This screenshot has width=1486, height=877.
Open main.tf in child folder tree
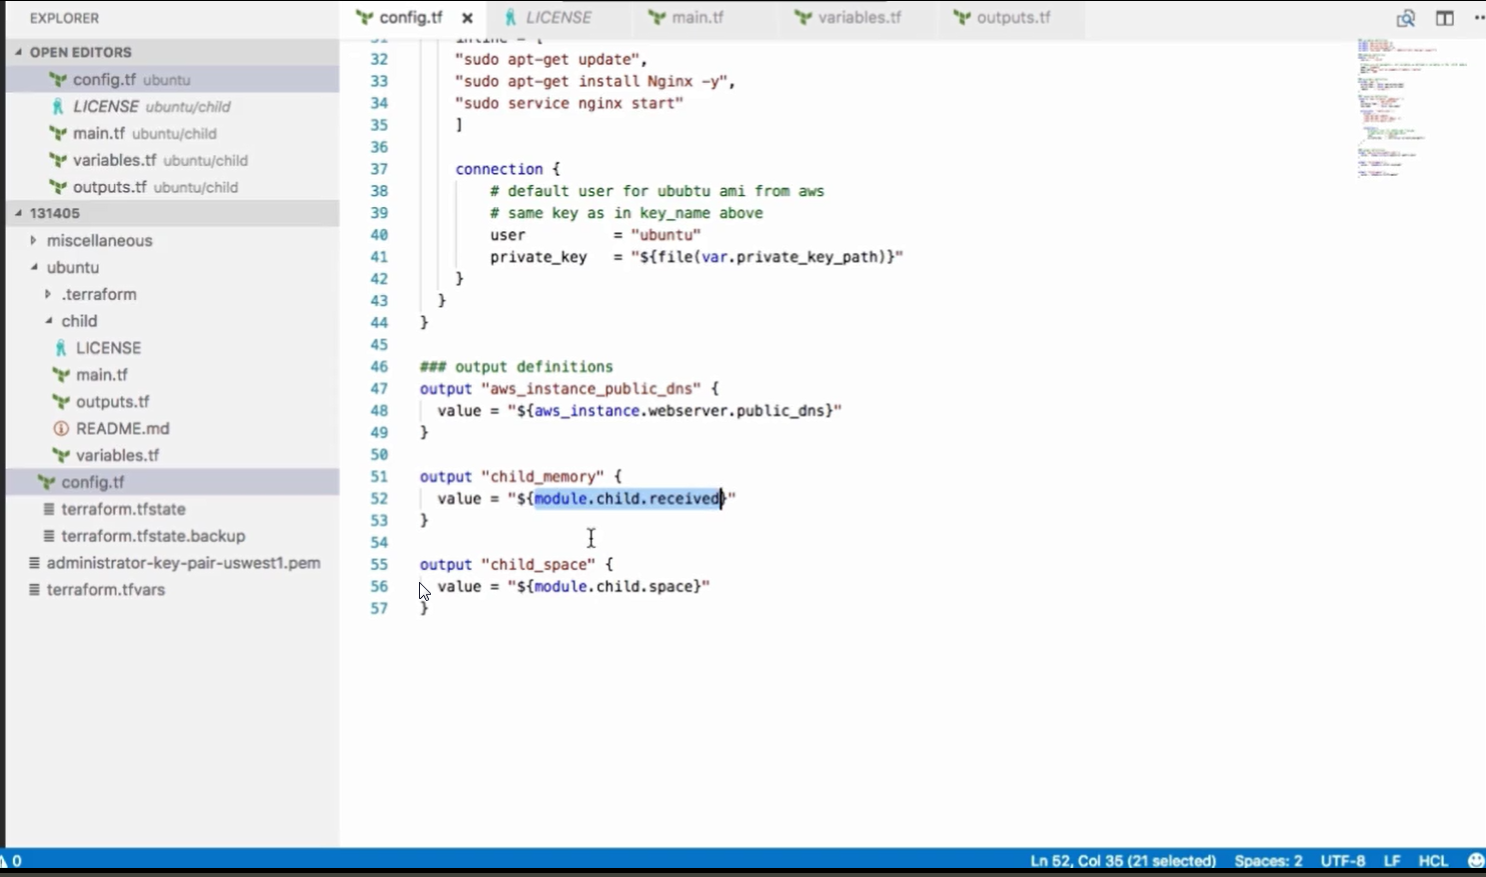click(172, 376)
